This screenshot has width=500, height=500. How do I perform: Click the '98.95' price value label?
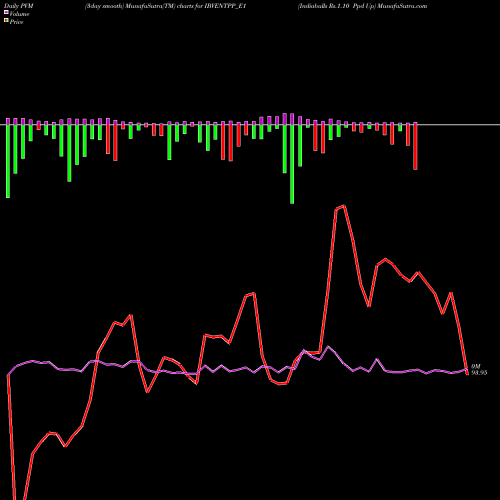(479, 373)
